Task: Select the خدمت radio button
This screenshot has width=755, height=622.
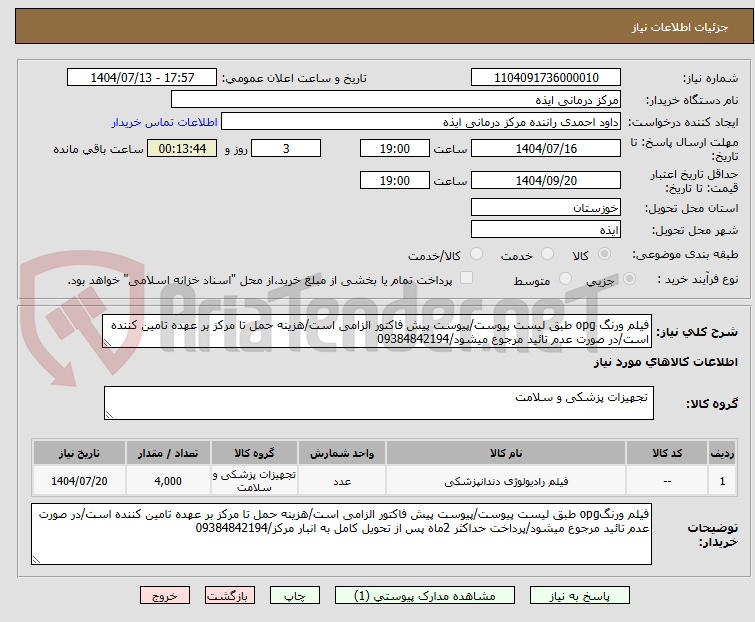Action: click(547, 254)
